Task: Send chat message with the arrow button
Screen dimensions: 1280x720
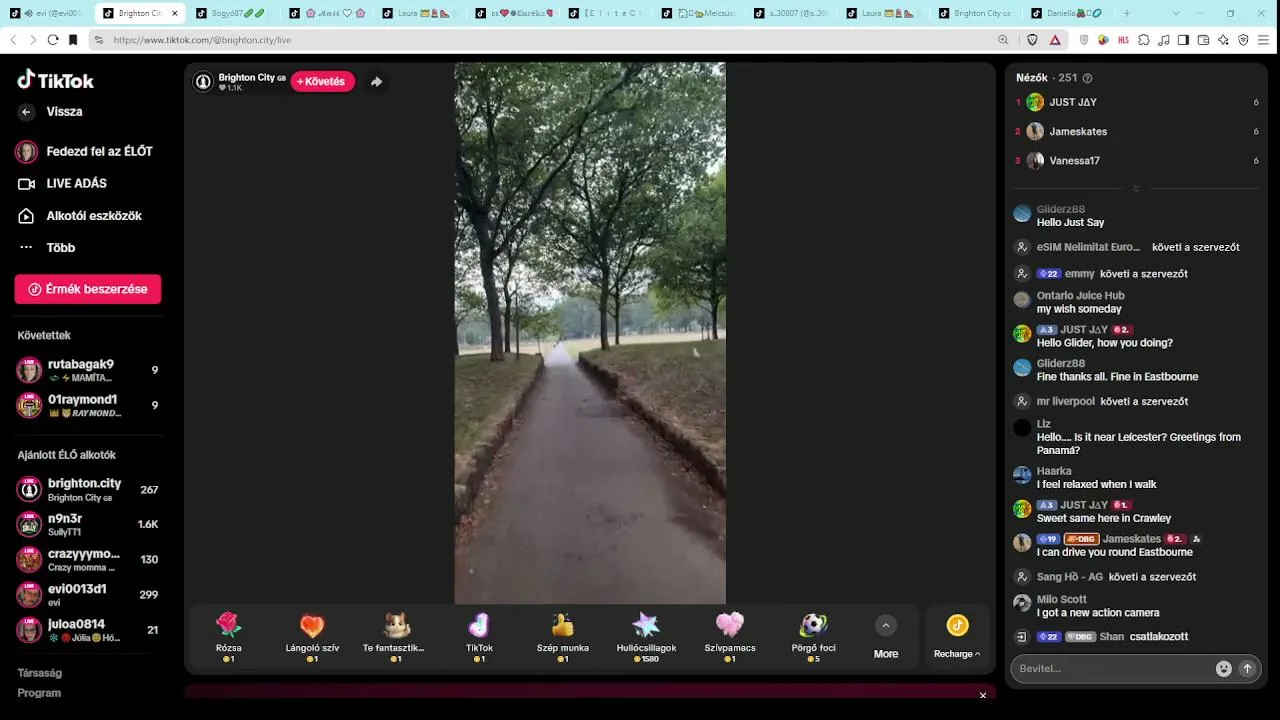Action: 1247,669
